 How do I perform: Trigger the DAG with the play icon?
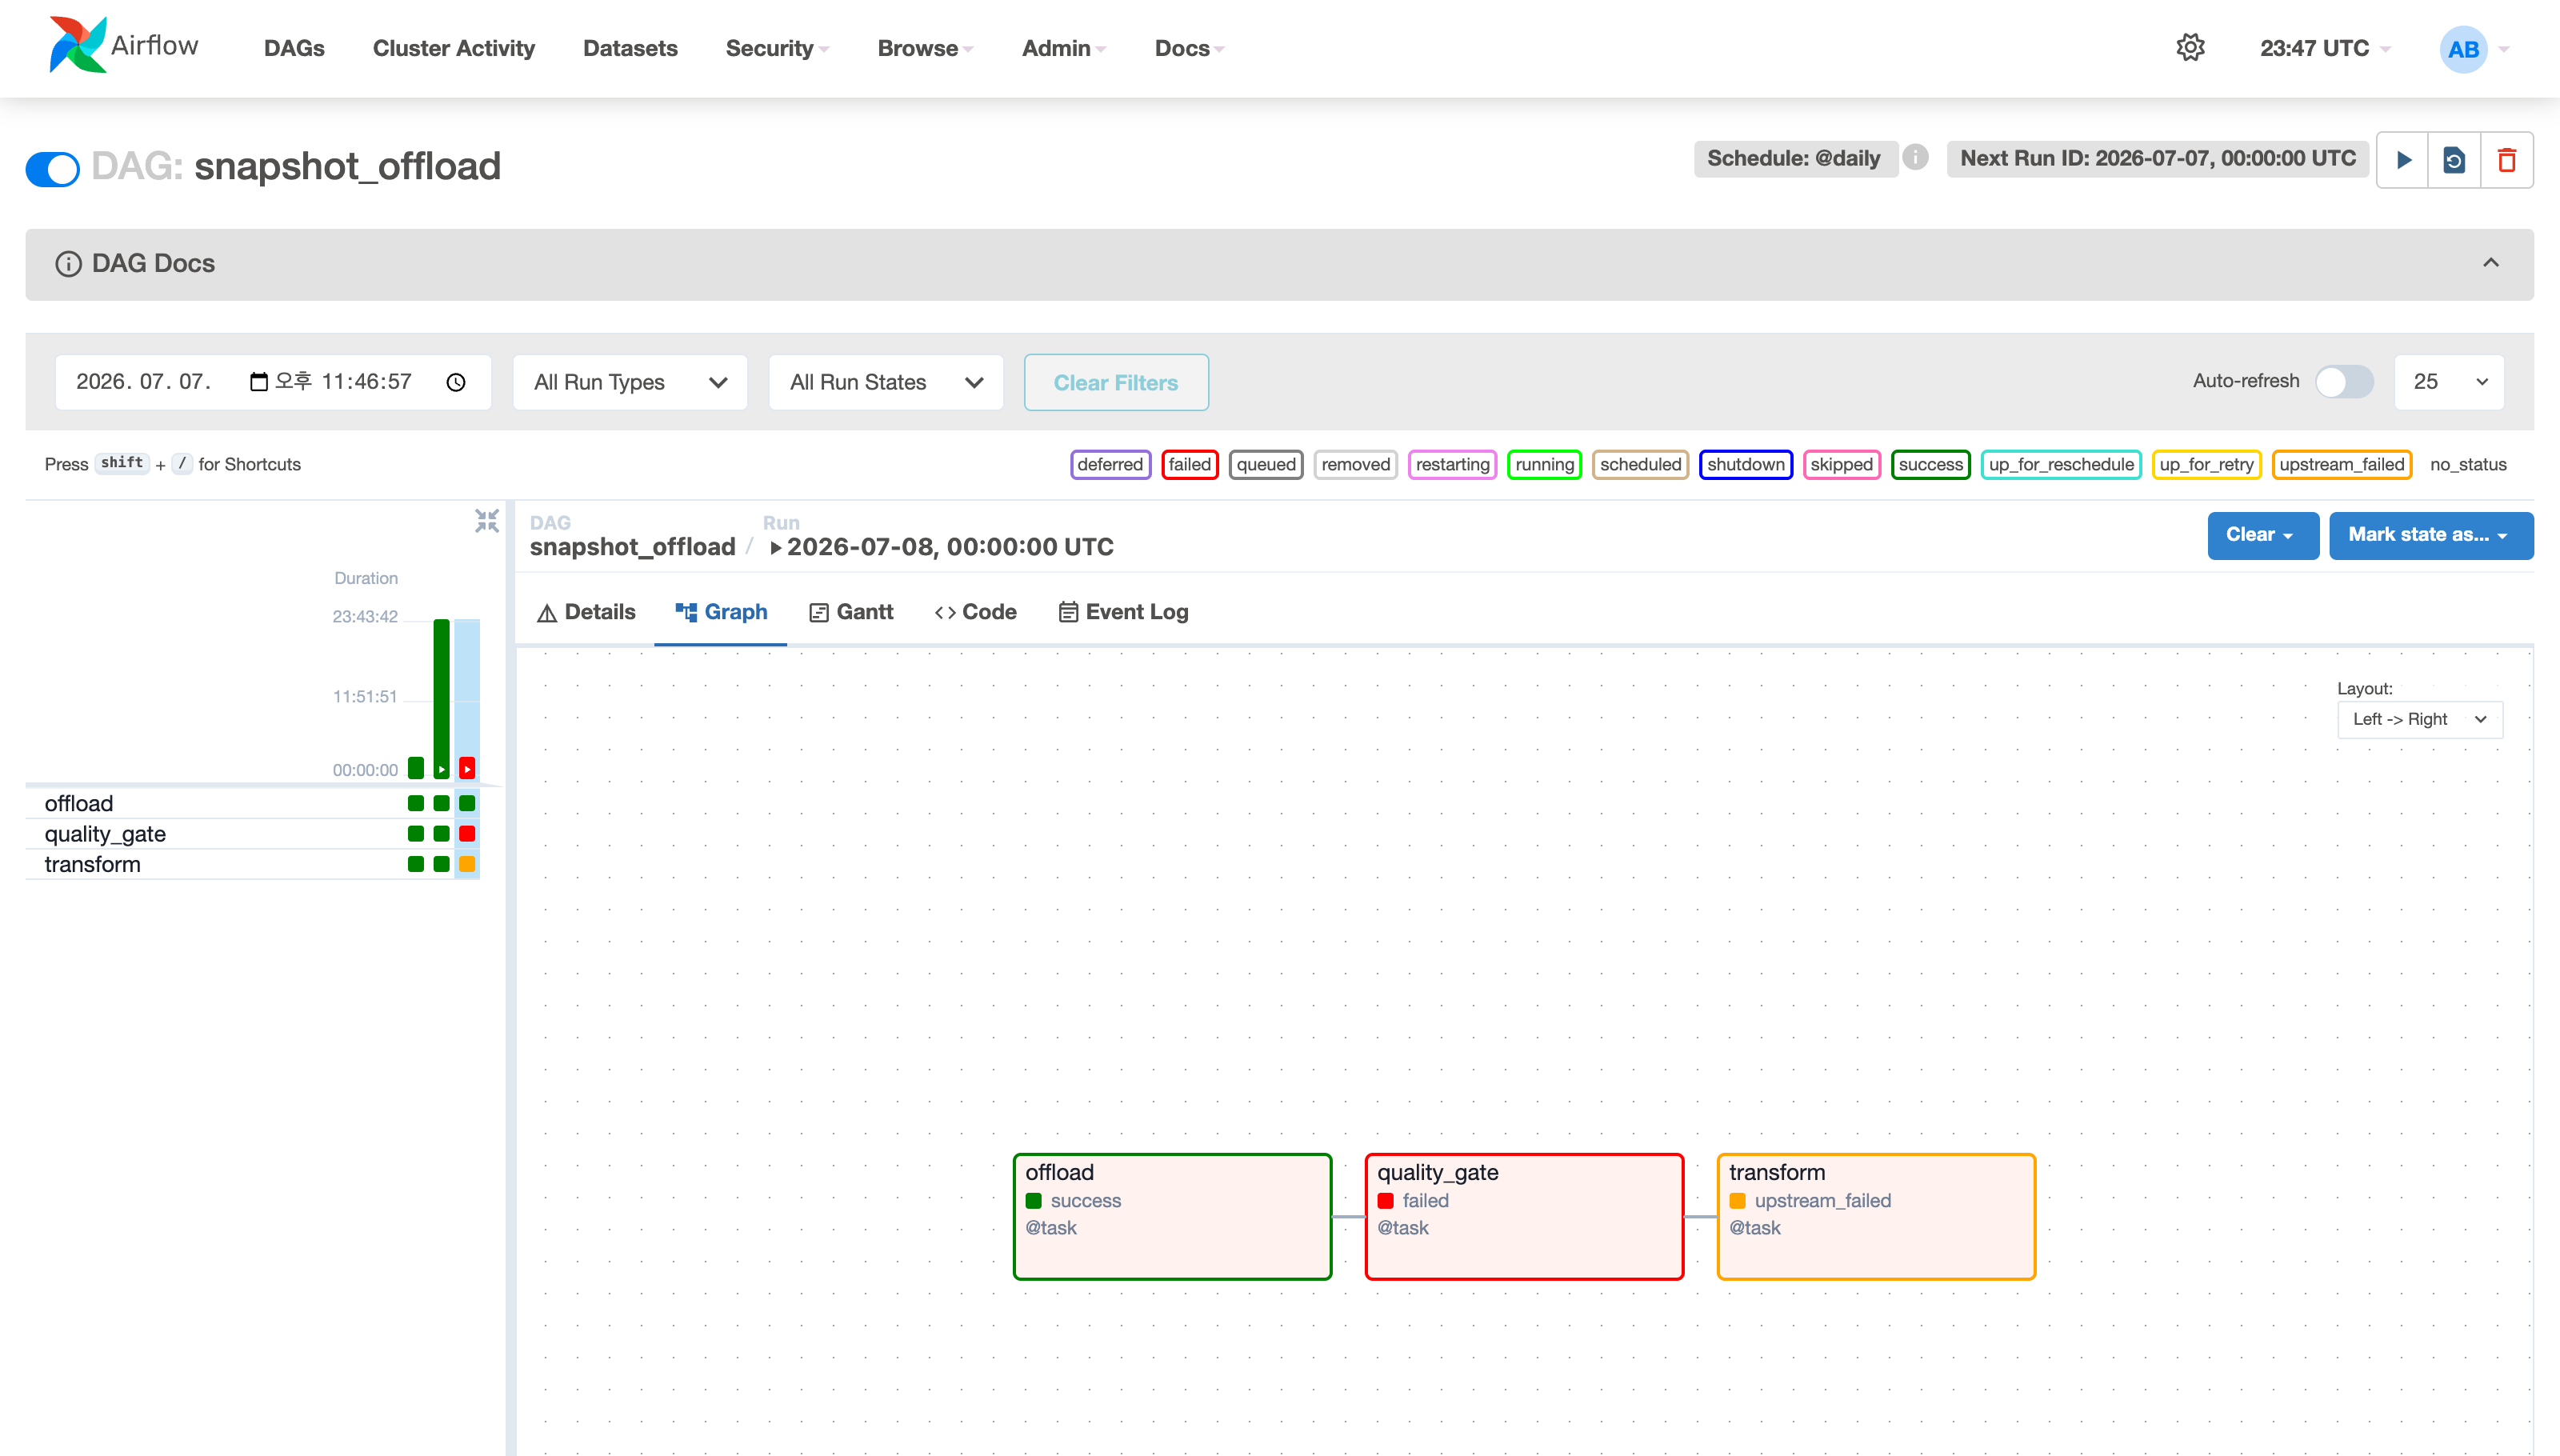2403,160
